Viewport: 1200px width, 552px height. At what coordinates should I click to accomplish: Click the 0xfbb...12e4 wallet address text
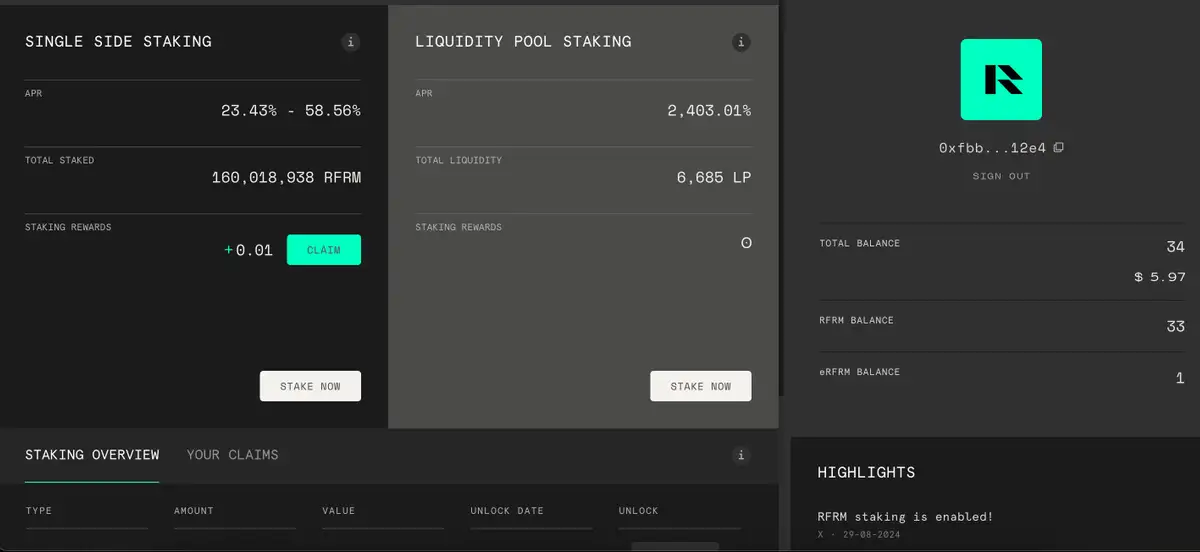pyautogui.click(x=992, y=148)
